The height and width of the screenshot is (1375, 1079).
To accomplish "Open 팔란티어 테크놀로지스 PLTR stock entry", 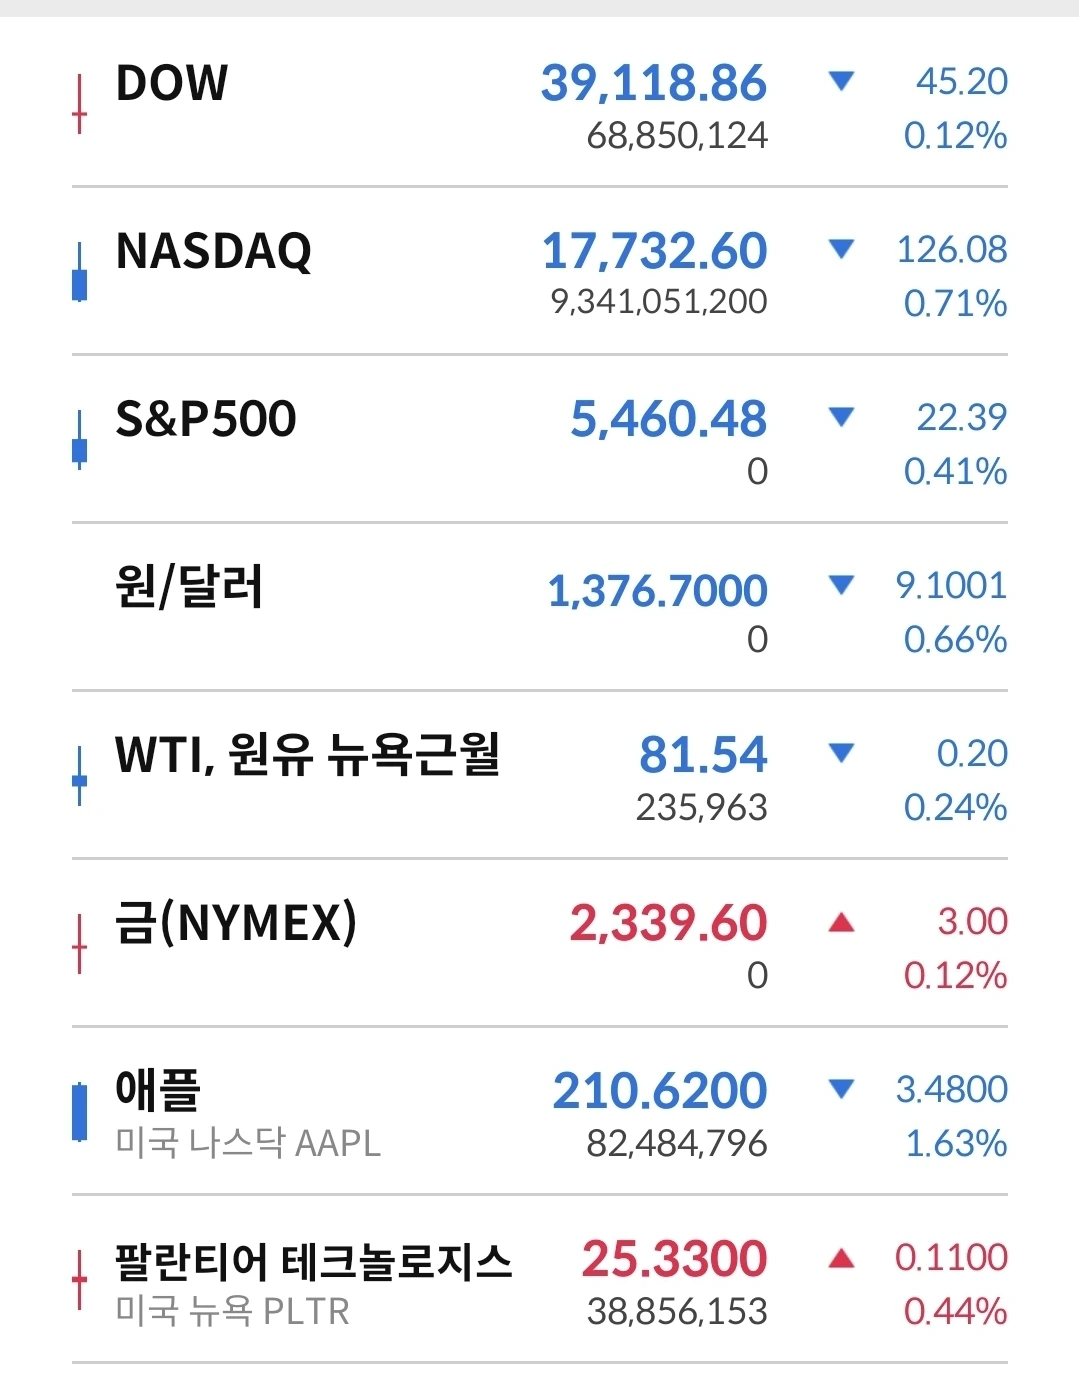I will tap(540, 1279).
